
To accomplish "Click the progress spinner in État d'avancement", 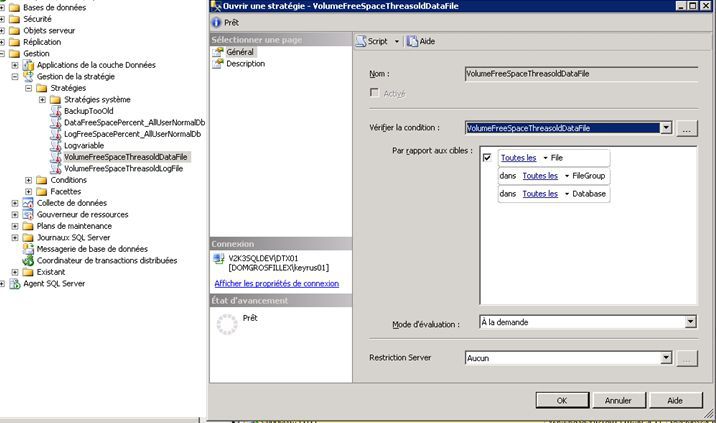I will click(226, 324).
